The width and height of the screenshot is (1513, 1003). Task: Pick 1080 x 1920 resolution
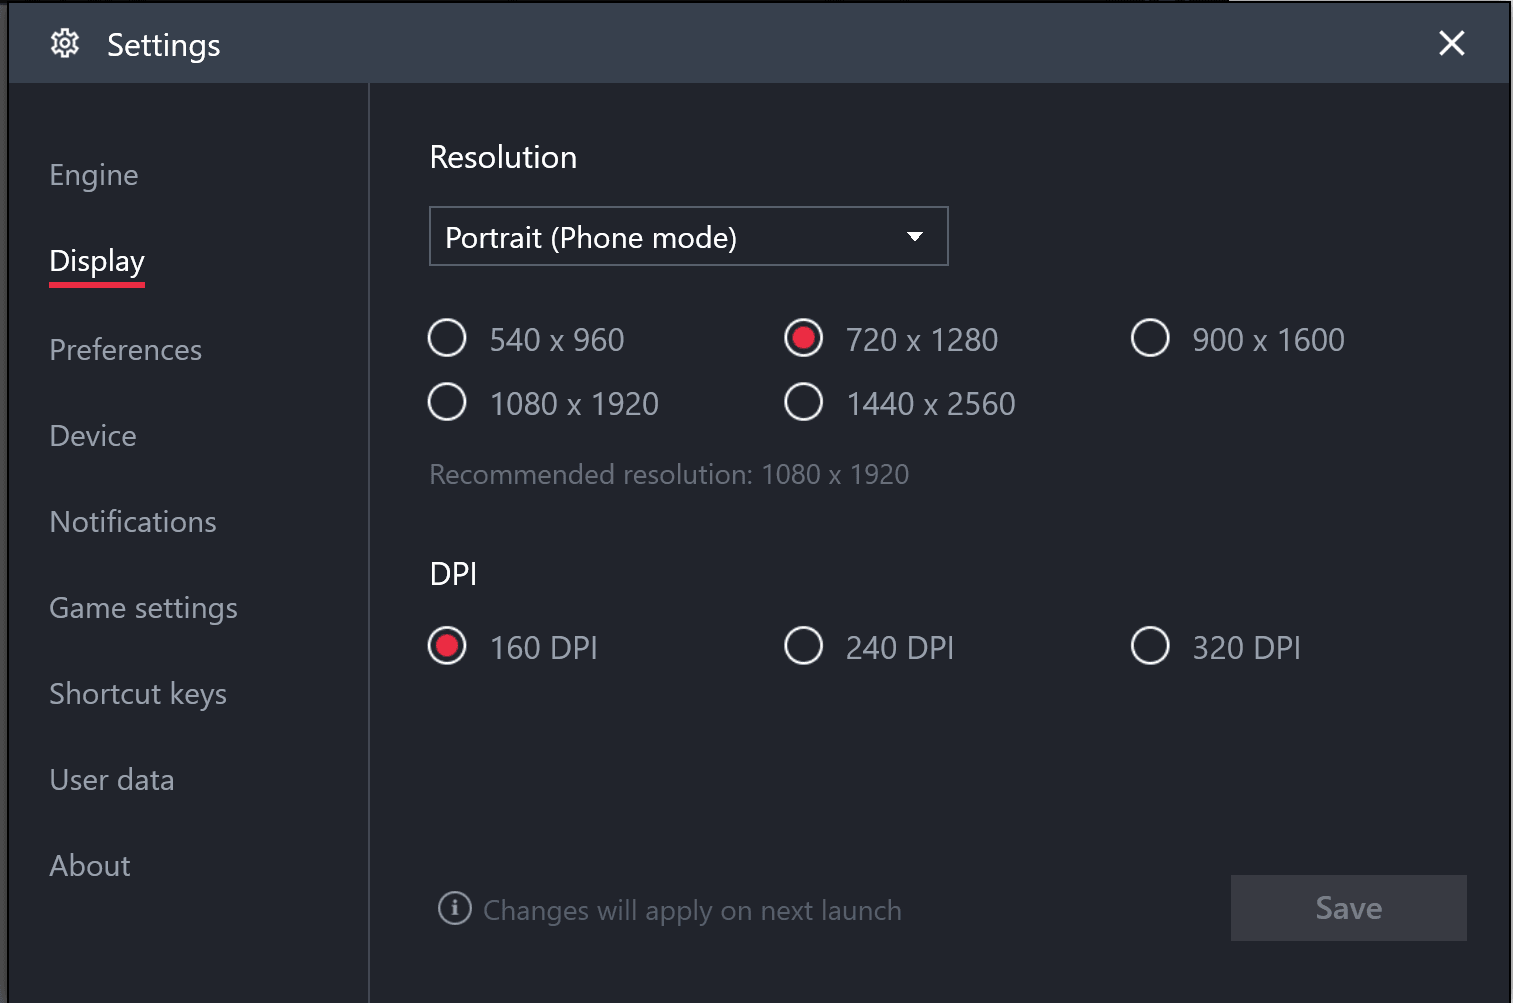447,402
